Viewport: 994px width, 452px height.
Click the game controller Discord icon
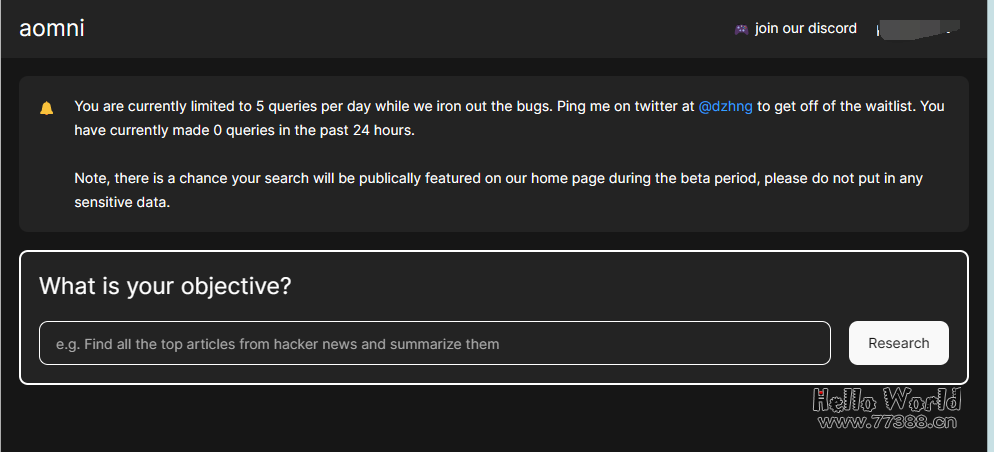point(741,29)
